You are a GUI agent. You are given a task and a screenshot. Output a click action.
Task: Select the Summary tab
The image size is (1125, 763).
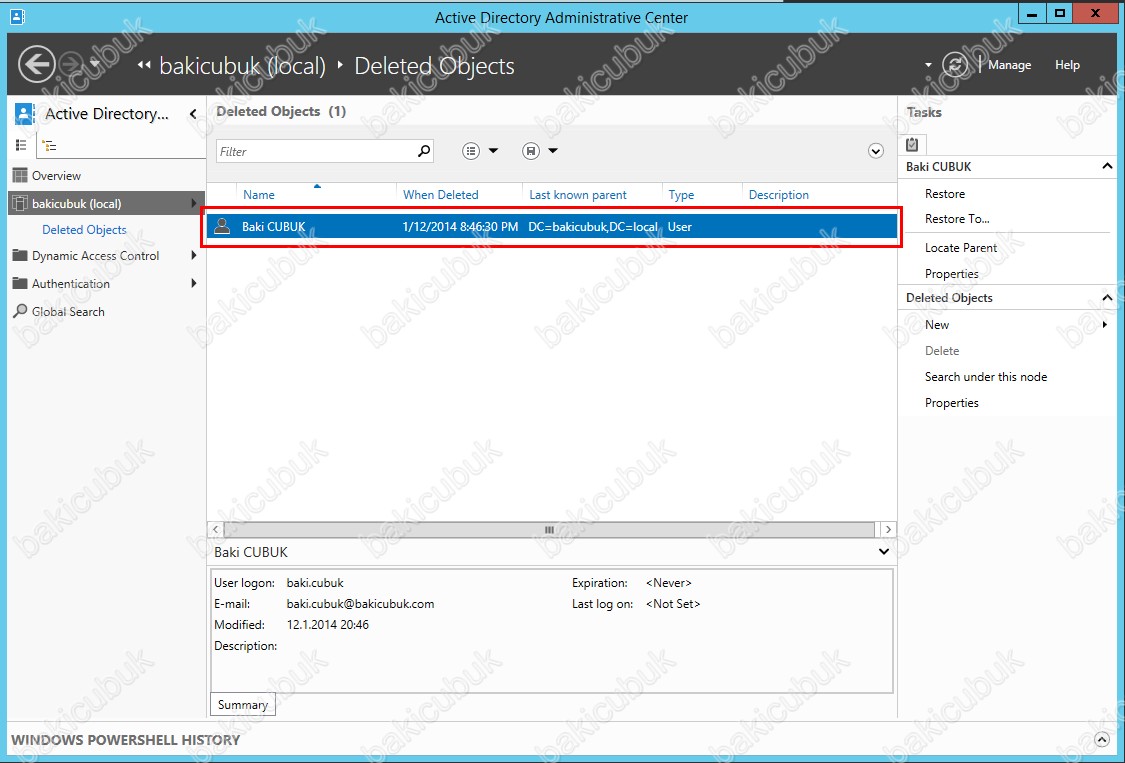pyautogui.click(x=243, y=705)
